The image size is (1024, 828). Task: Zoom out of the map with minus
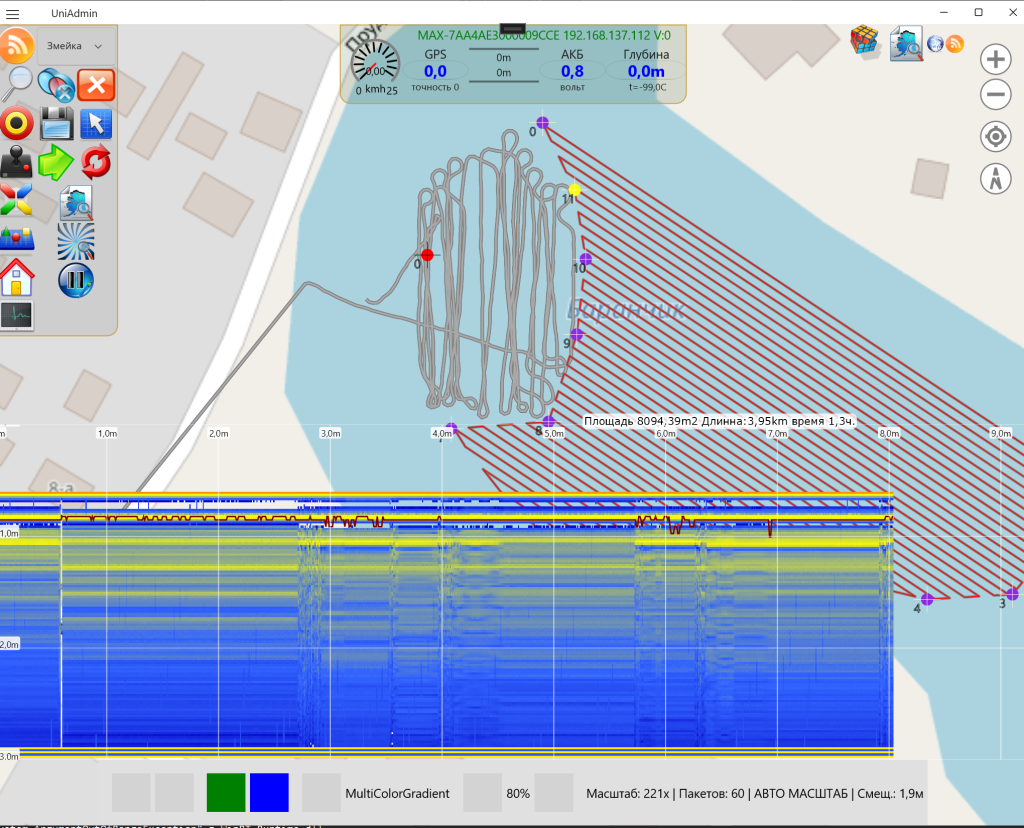pyautogui.click(x=996, y=96)
